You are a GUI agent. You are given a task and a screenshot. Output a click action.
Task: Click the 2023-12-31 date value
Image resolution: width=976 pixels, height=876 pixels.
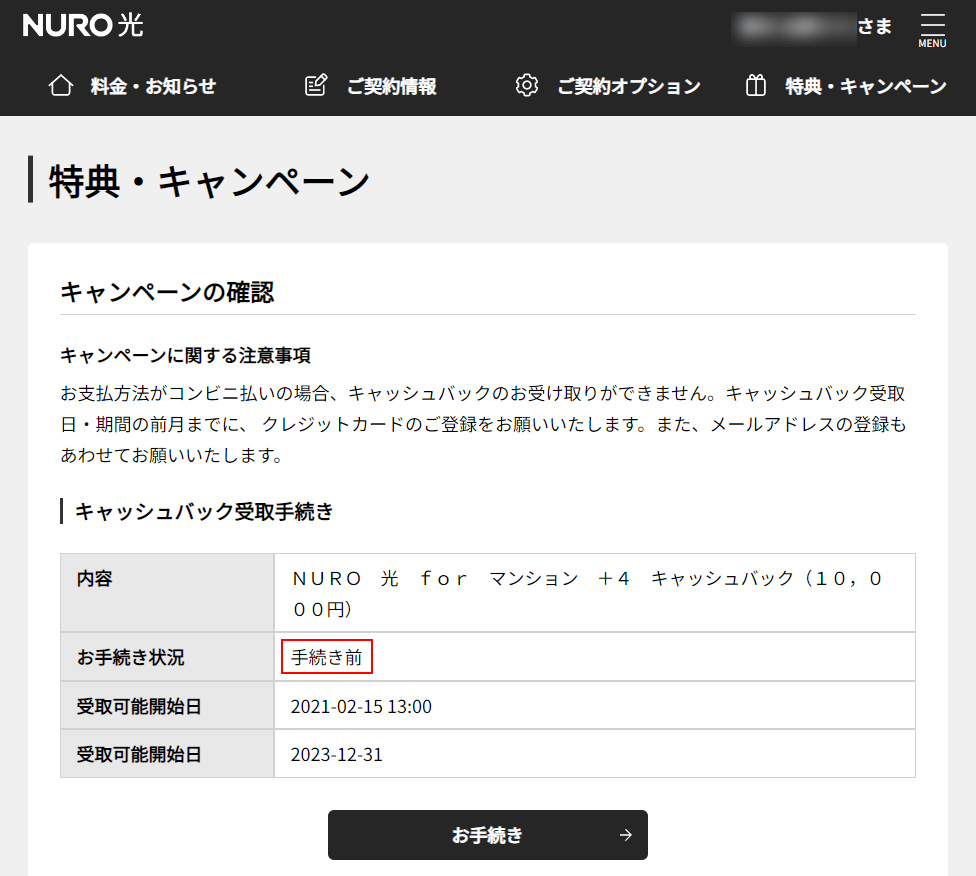pyautogui.click(x=336, y=754)
